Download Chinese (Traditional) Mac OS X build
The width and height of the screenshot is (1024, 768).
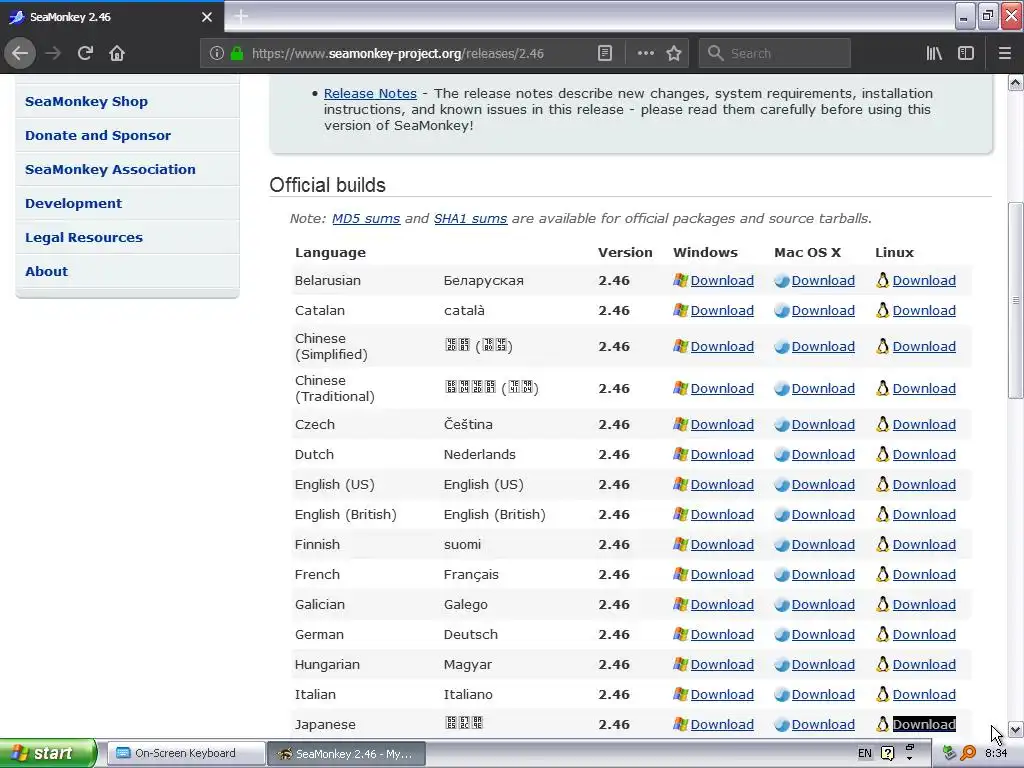[823, 389]
